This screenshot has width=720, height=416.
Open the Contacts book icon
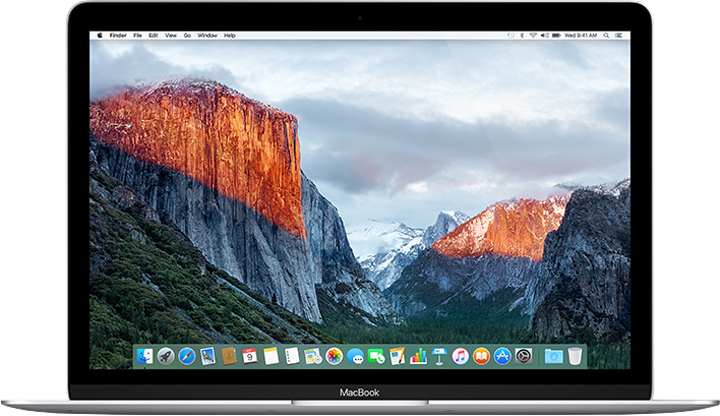click(x=229, y=356)
